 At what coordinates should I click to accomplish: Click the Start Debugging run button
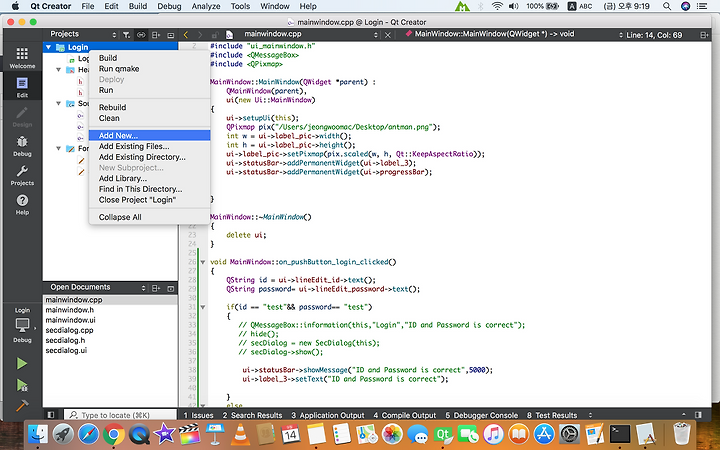coord(22,384)
